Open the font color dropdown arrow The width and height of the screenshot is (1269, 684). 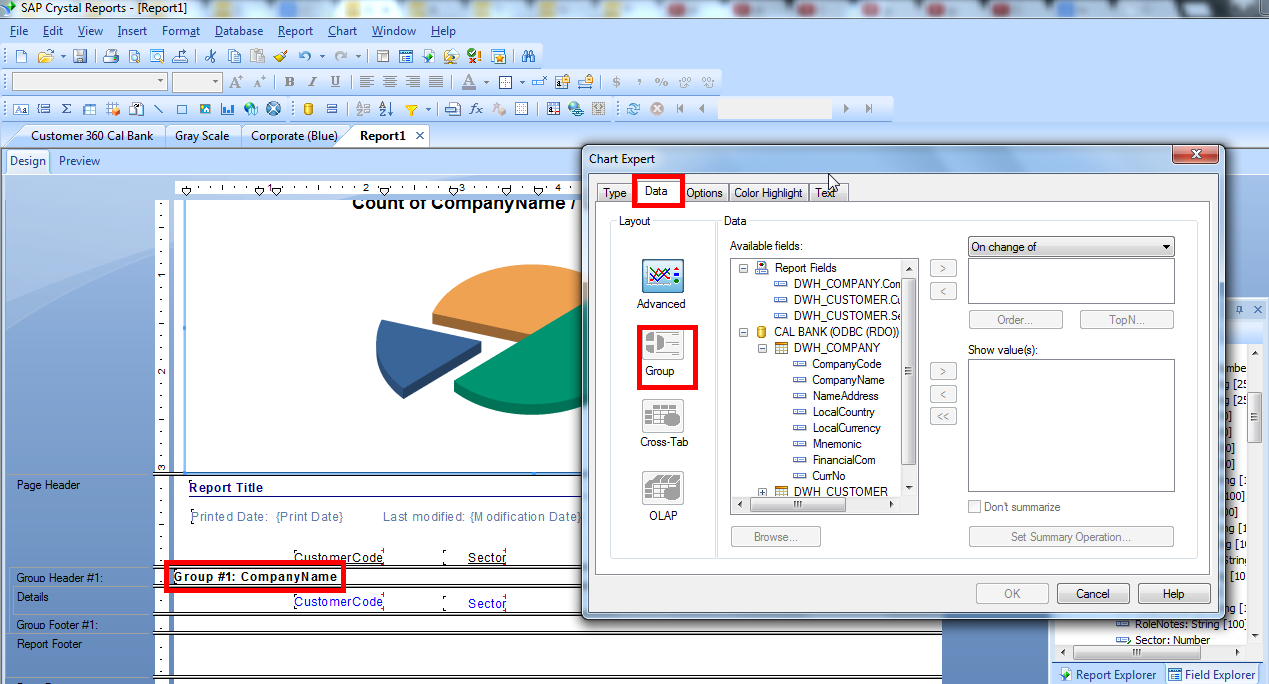486,82
